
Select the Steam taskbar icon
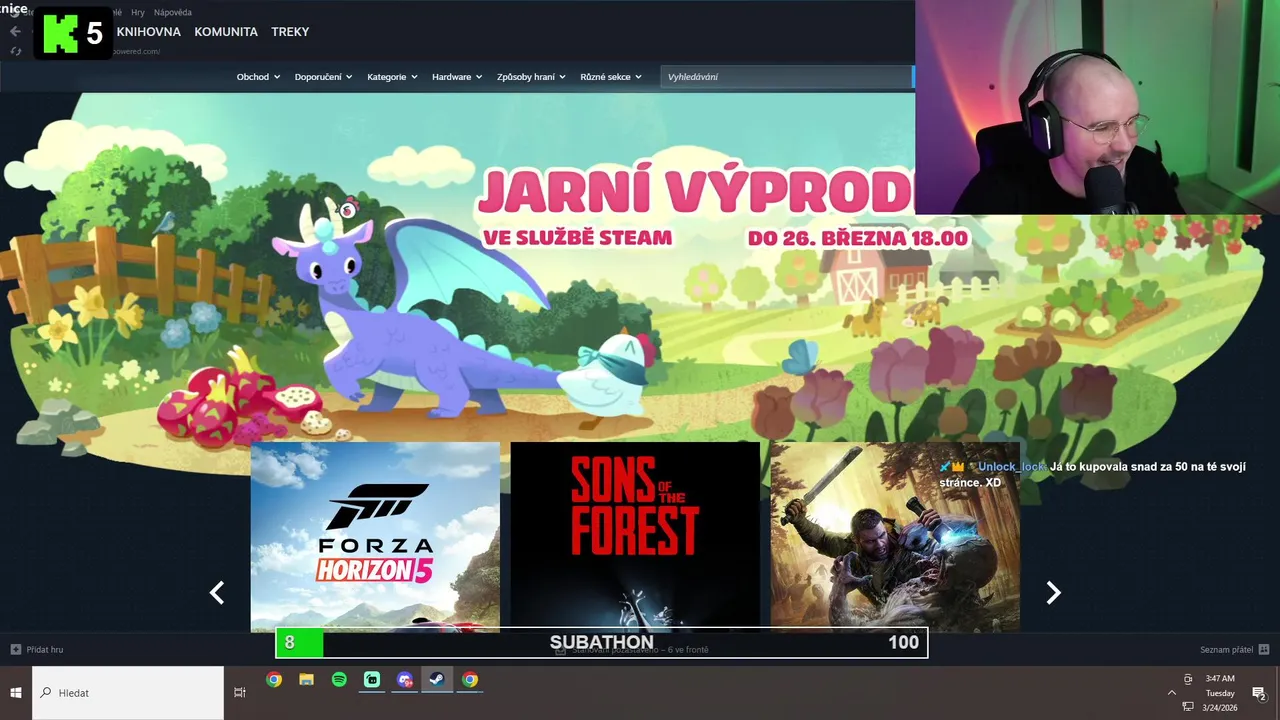click(437, 680)
